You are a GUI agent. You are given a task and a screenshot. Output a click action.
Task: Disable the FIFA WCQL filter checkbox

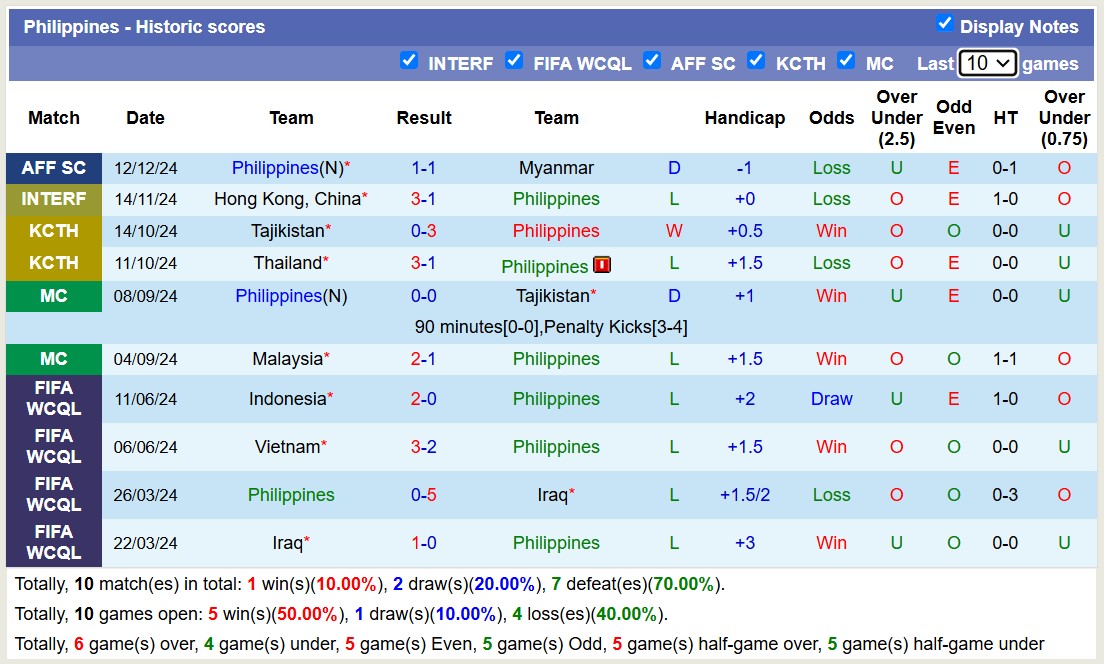tap(515, 61)
